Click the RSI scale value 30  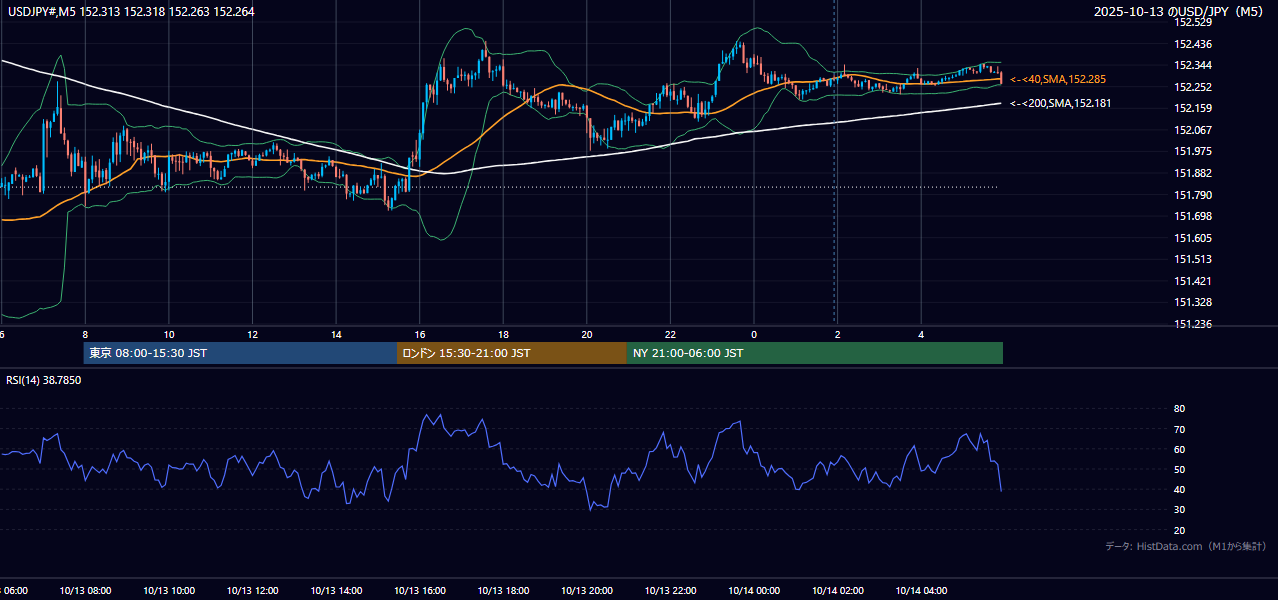[x=1179, y=510]
